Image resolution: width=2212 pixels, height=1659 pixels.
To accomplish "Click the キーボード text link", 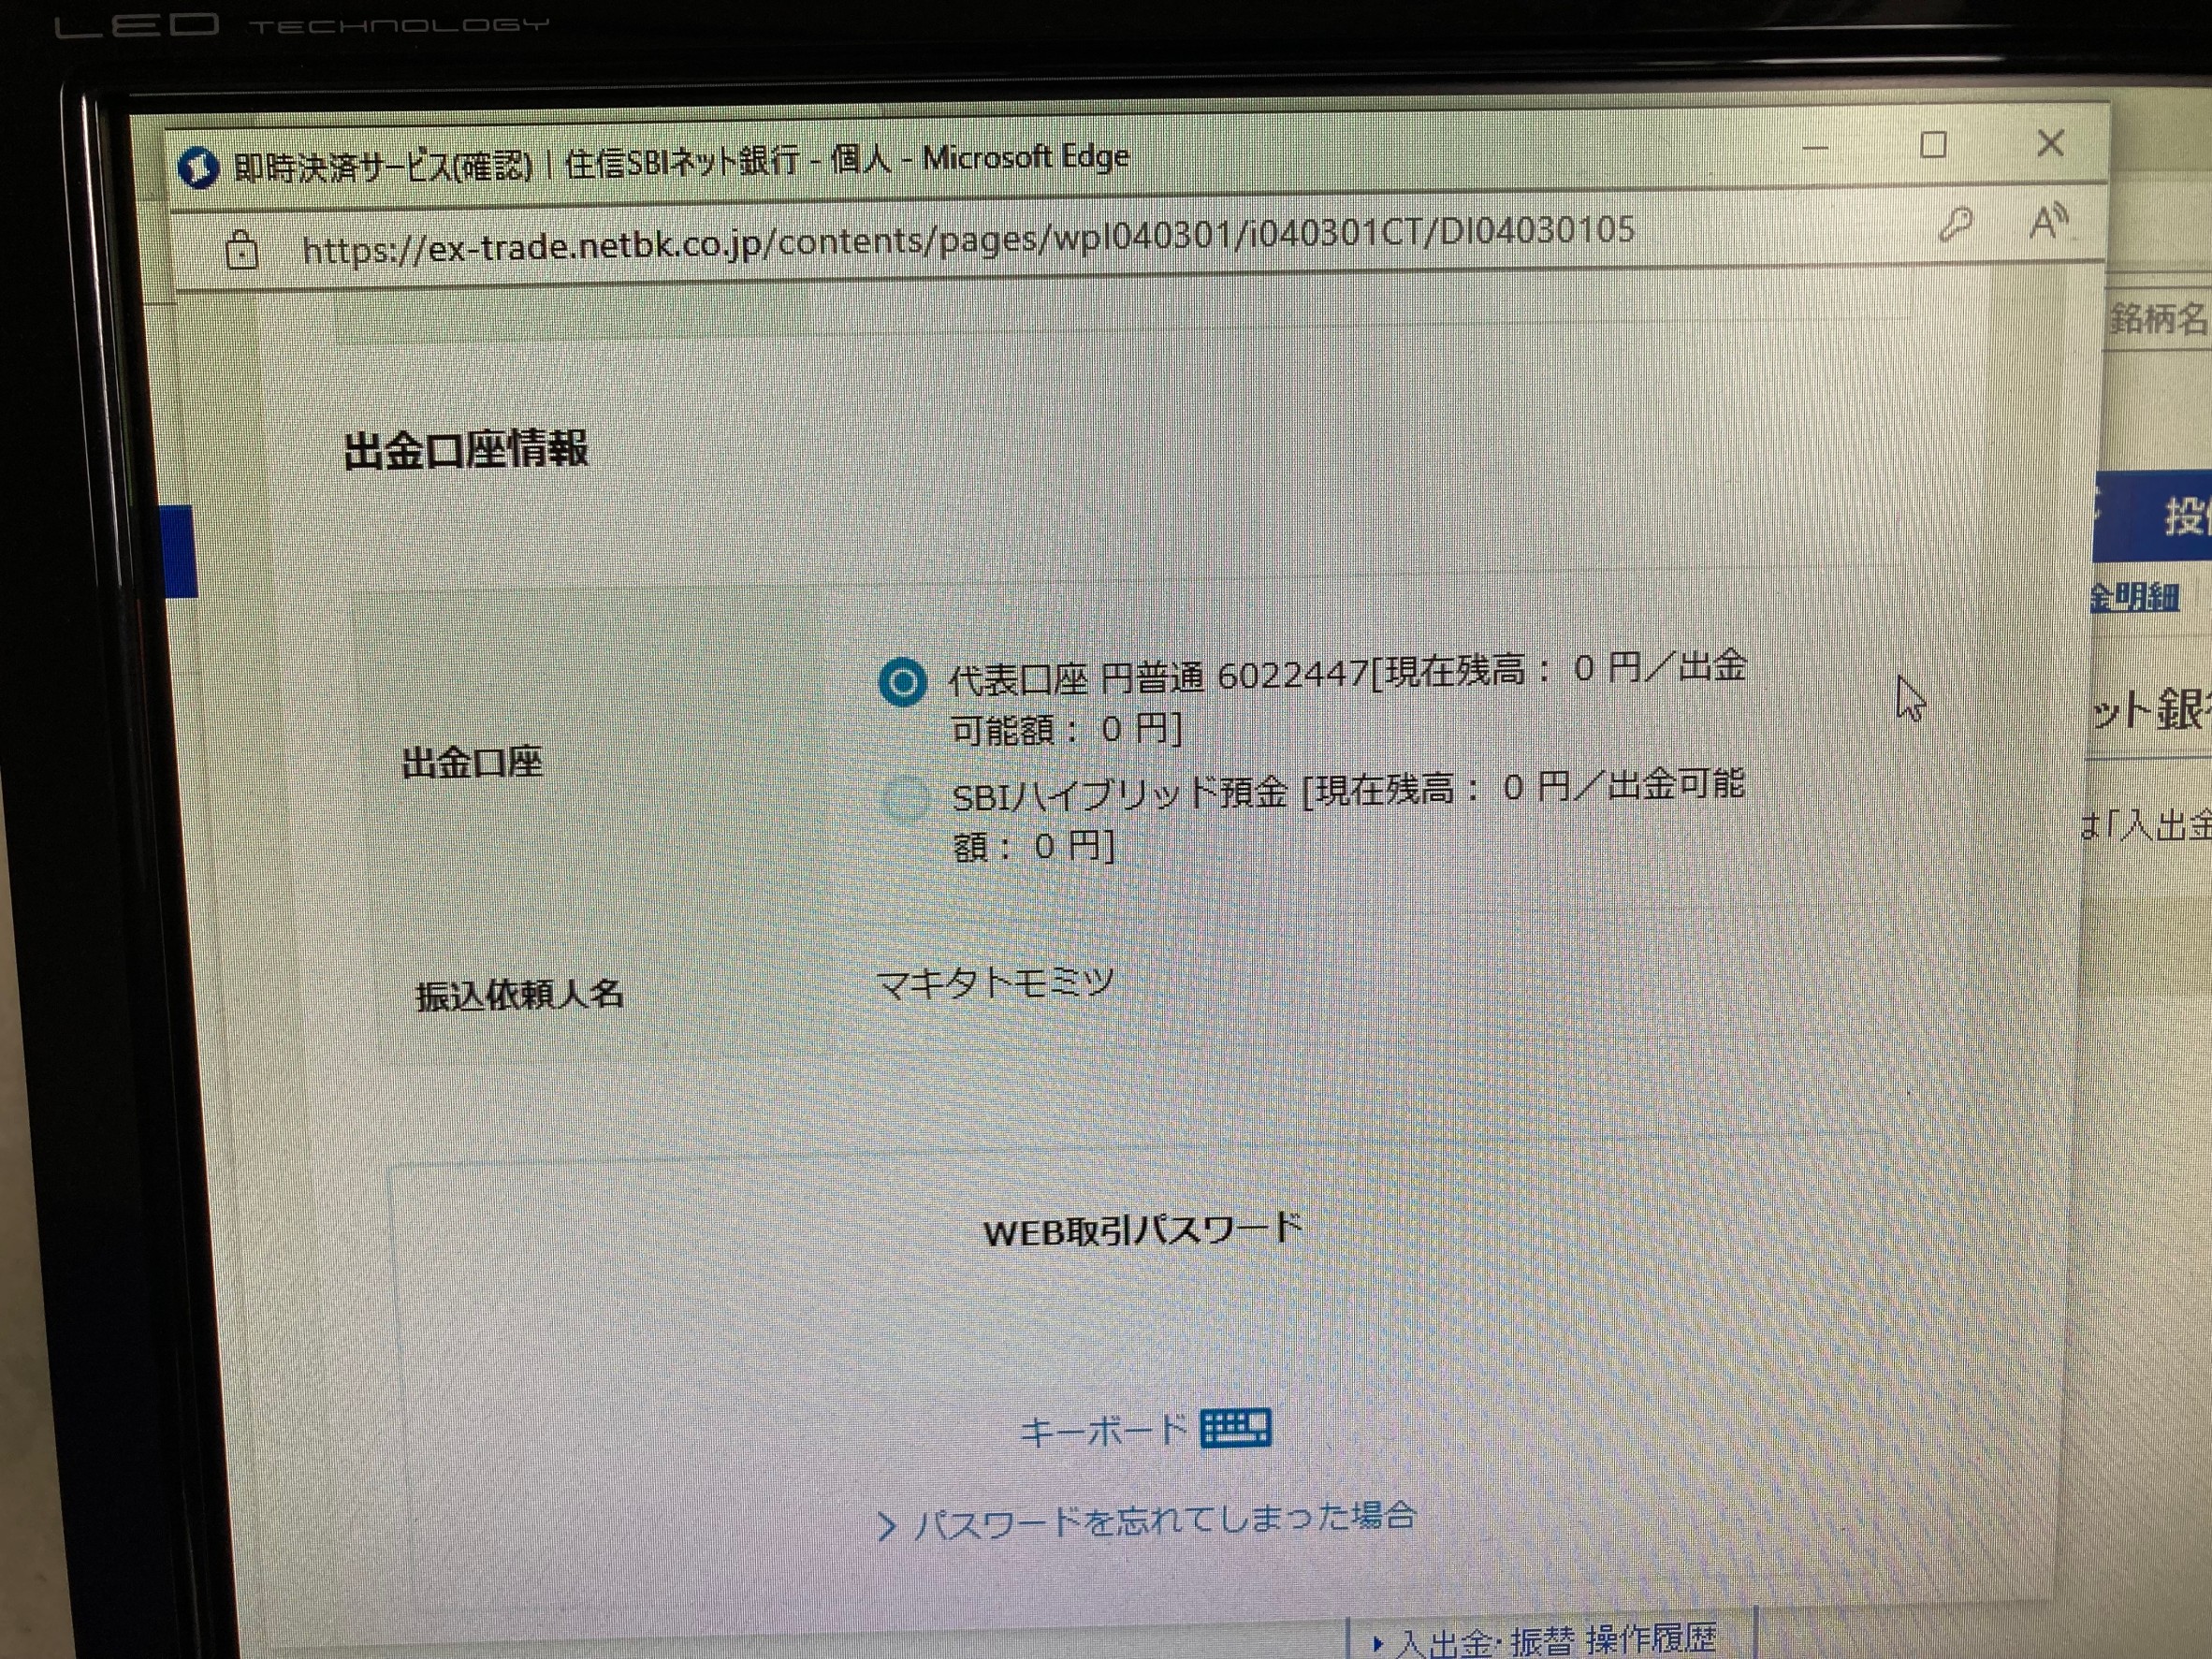I will [x=1103, y=1431].
